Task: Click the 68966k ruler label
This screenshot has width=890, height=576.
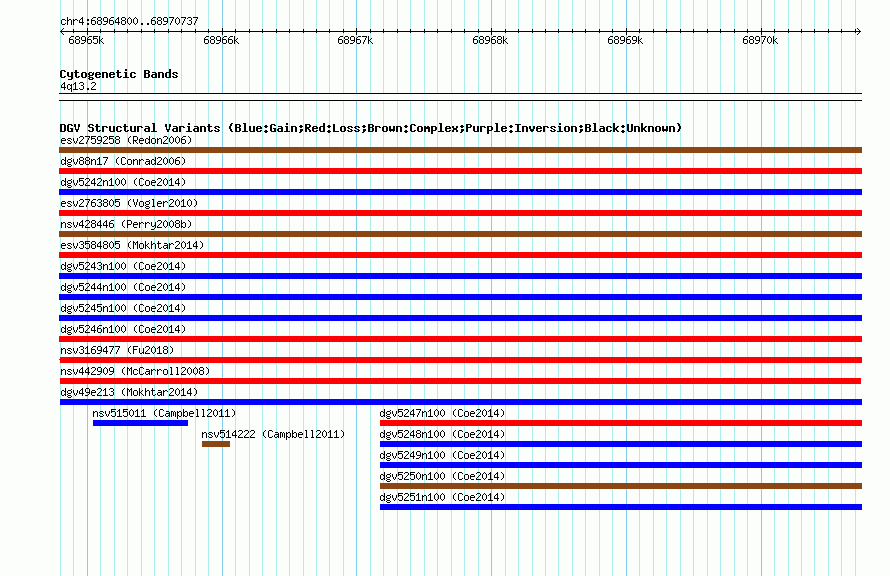Action: coord(221,40)
